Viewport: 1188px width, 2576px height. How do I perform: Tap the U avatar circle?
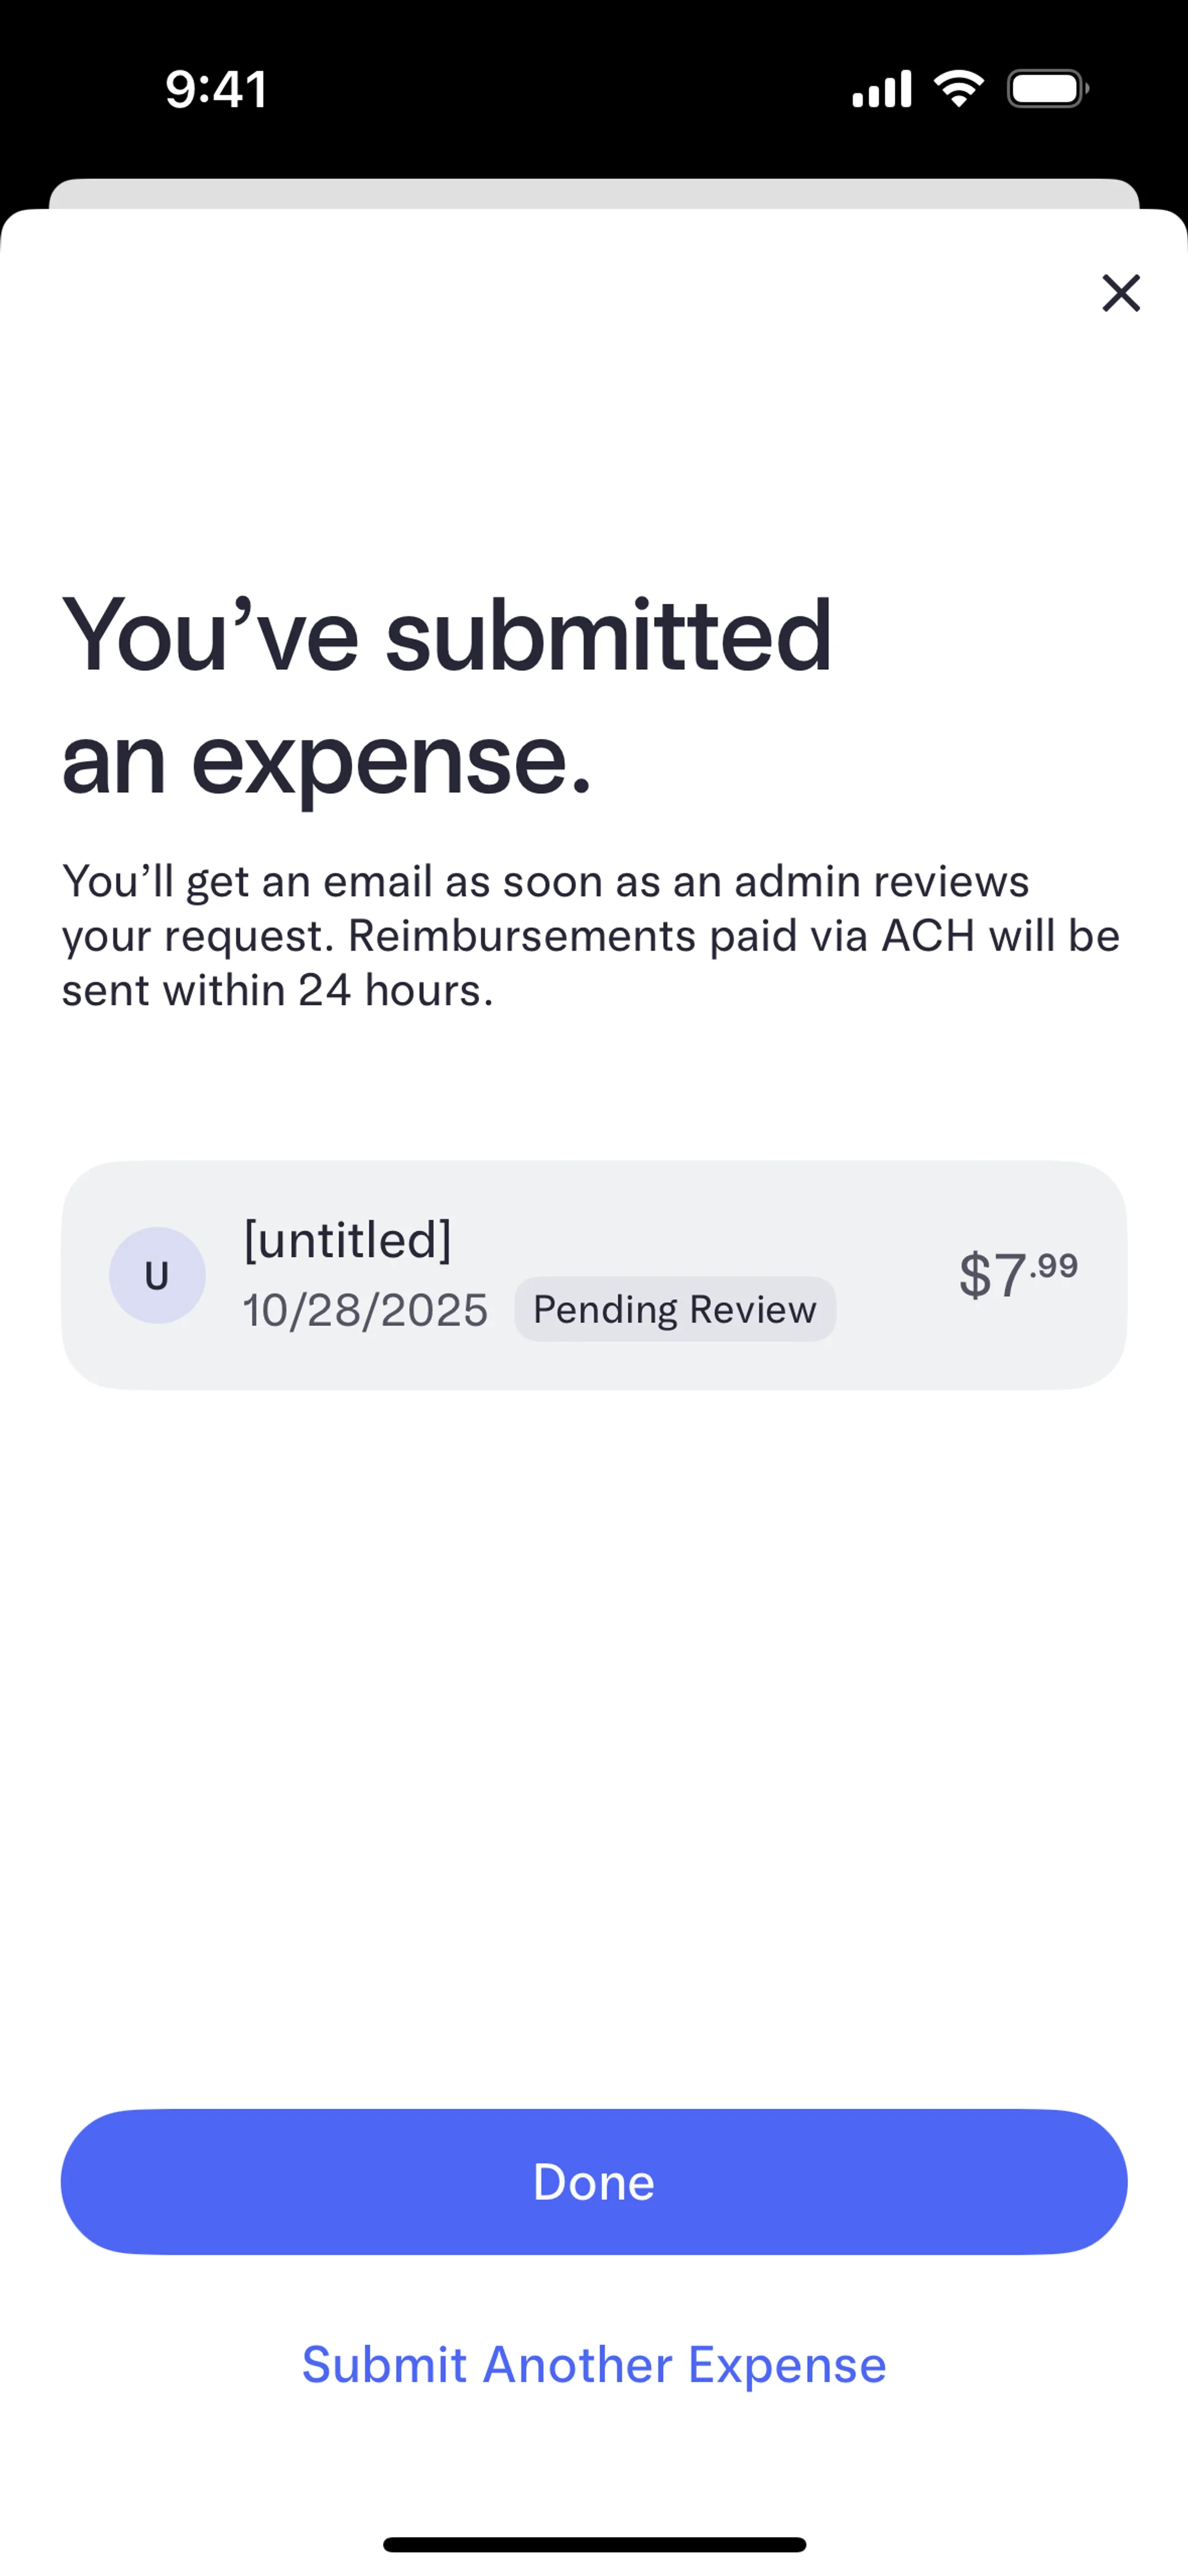pyautogui.click(x=157, y=1276)
